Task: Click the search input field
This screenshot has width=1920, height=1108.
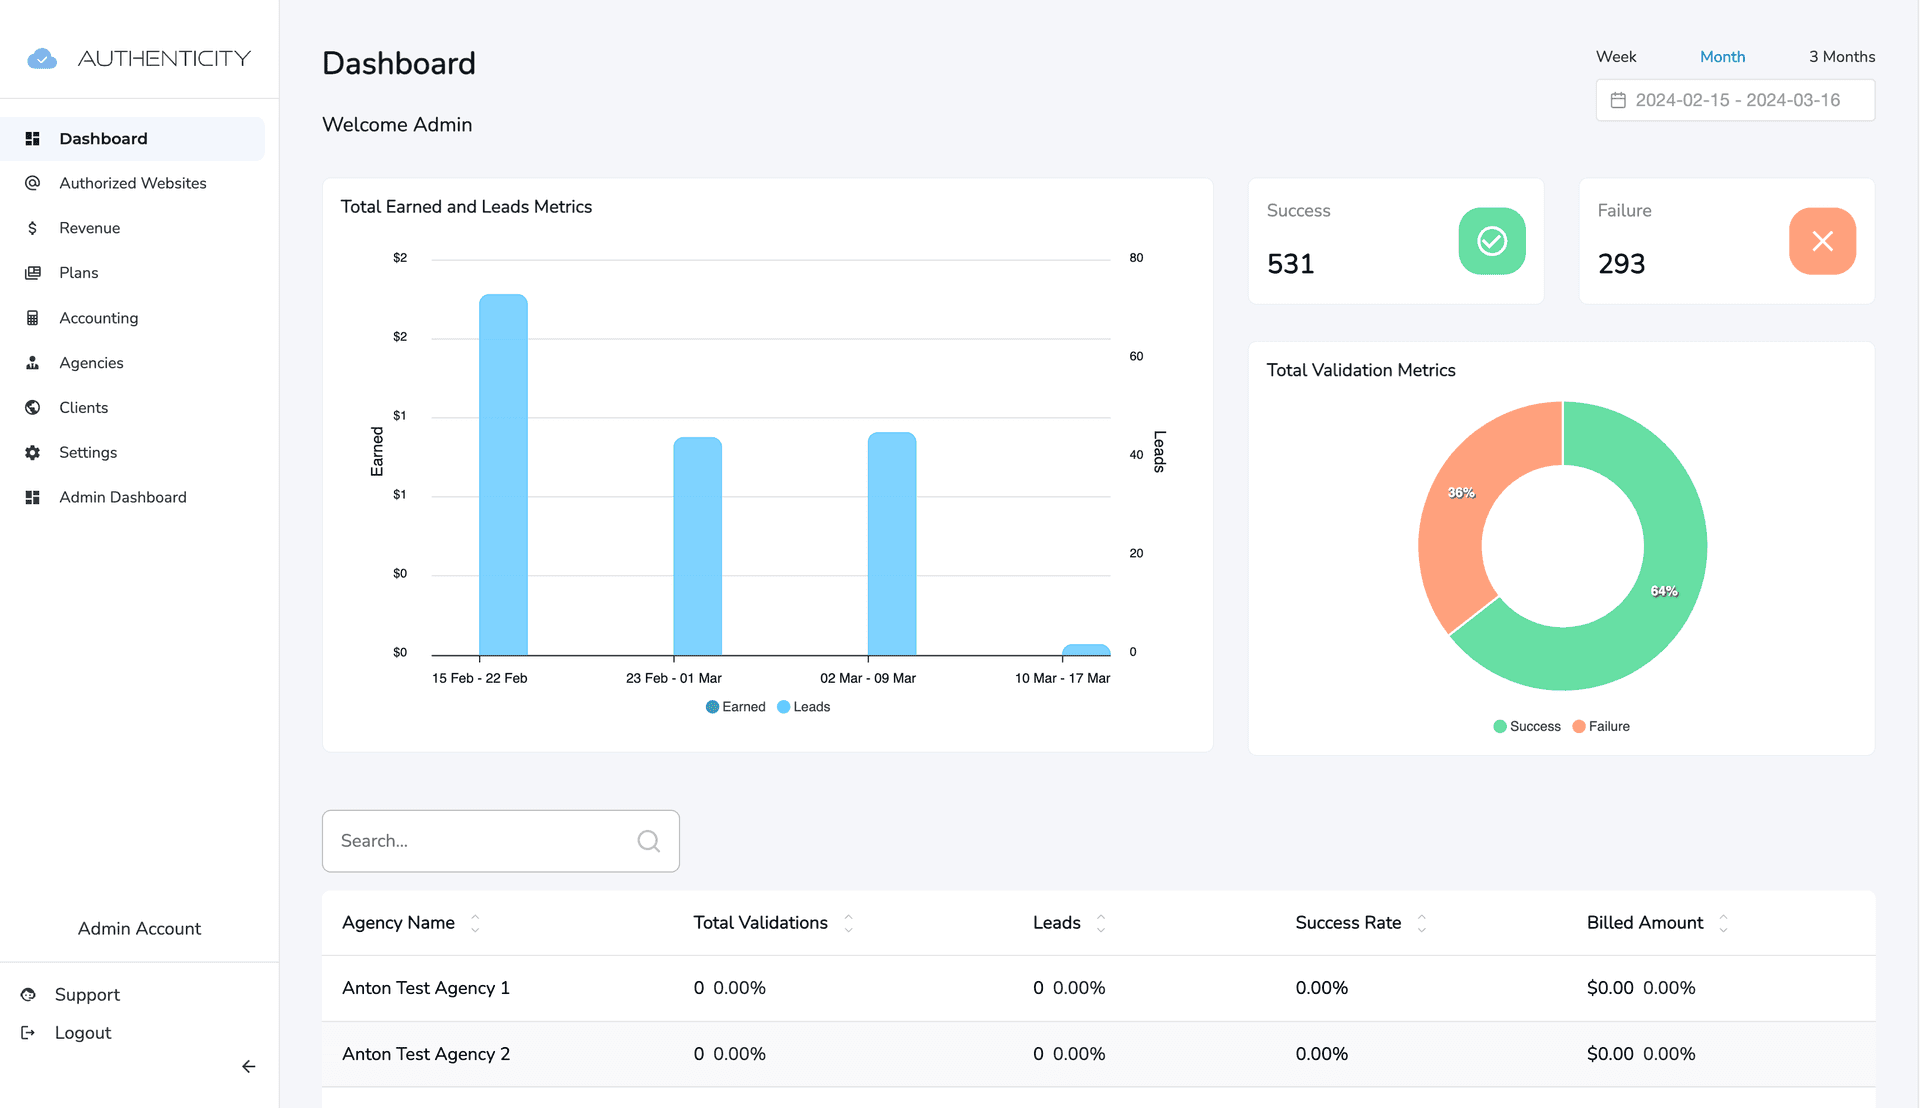Action: click(501, 841)
